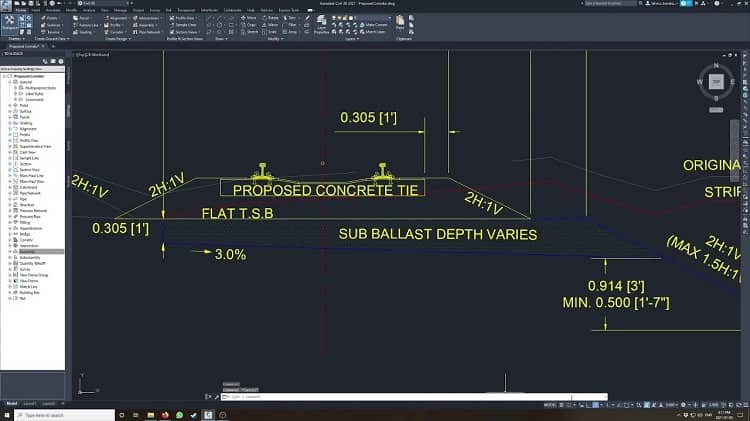
Task: Open the Section Views ribbon tool
Action: (185, 32)
